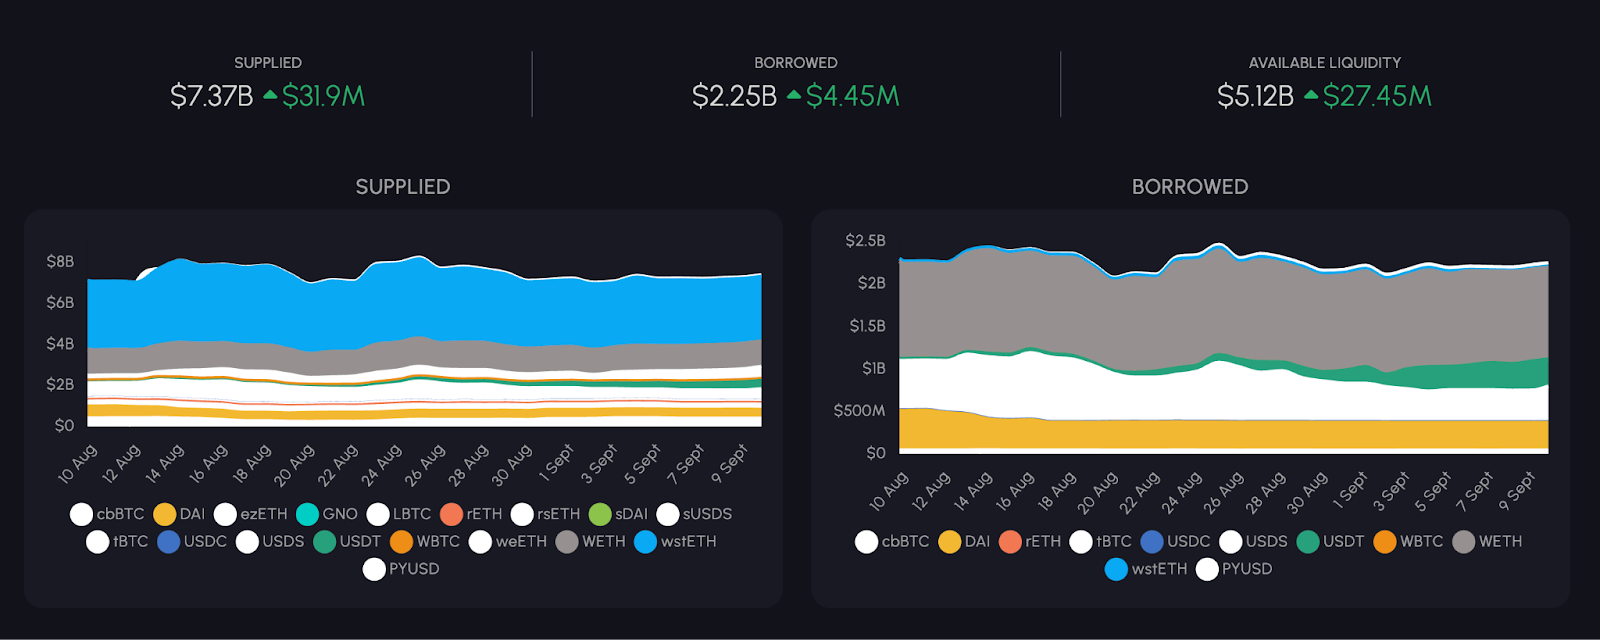
Task: Click green up arrow beside $31.9M
Action: point(270,95)
